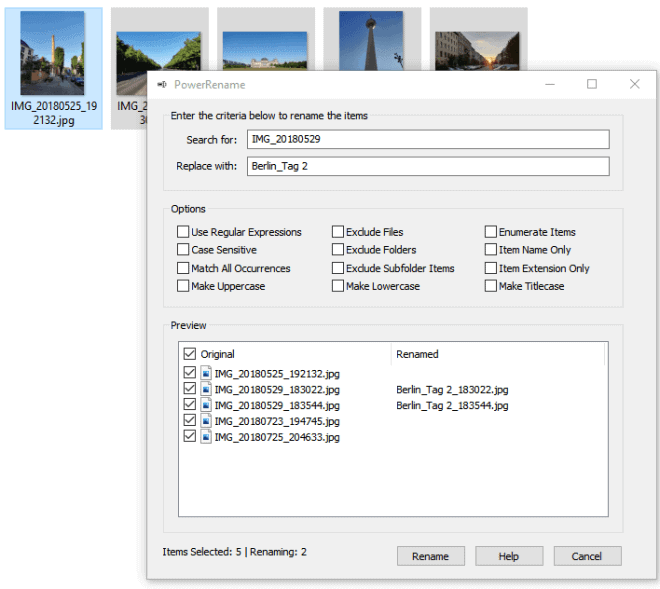Uncheck IMG_20180529_183022.jpg in preview list

[190, 389]
